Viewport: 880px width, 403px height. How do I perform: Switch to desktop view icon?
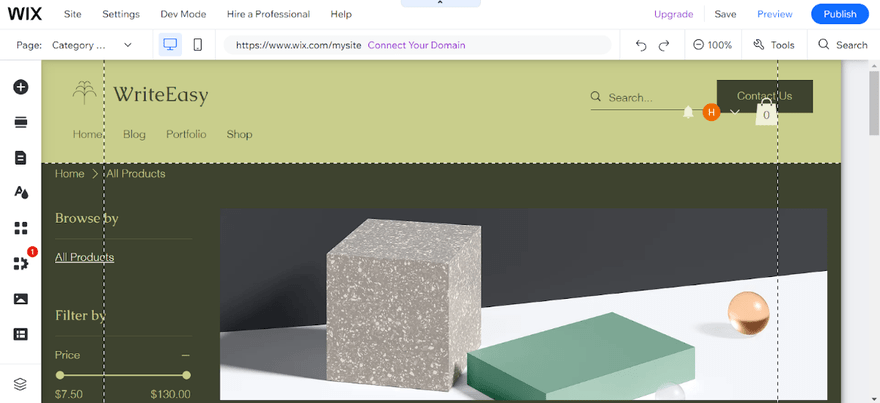pyautogui.click(x=170, y=45)
